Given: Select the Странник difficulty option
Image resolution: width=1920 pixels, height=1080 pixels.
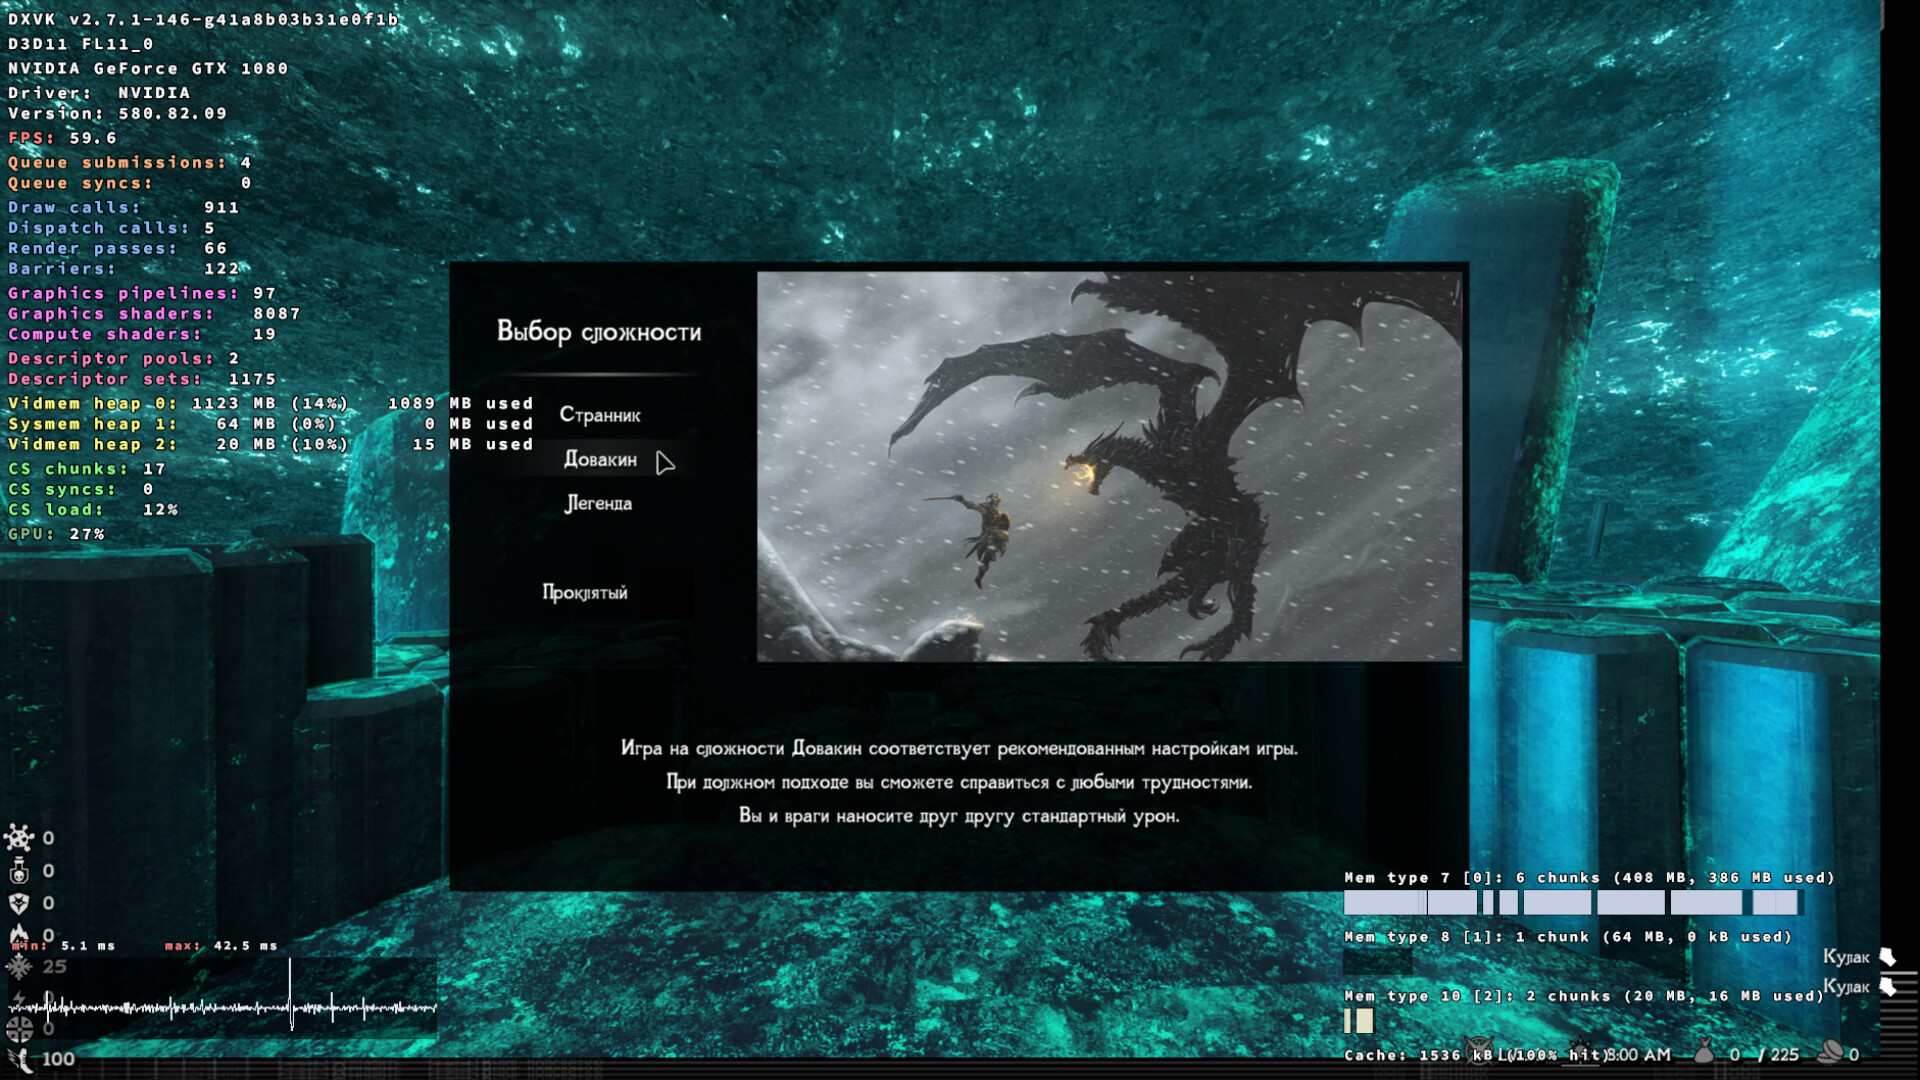Looking at the screenshot, I should coord(600,415).
